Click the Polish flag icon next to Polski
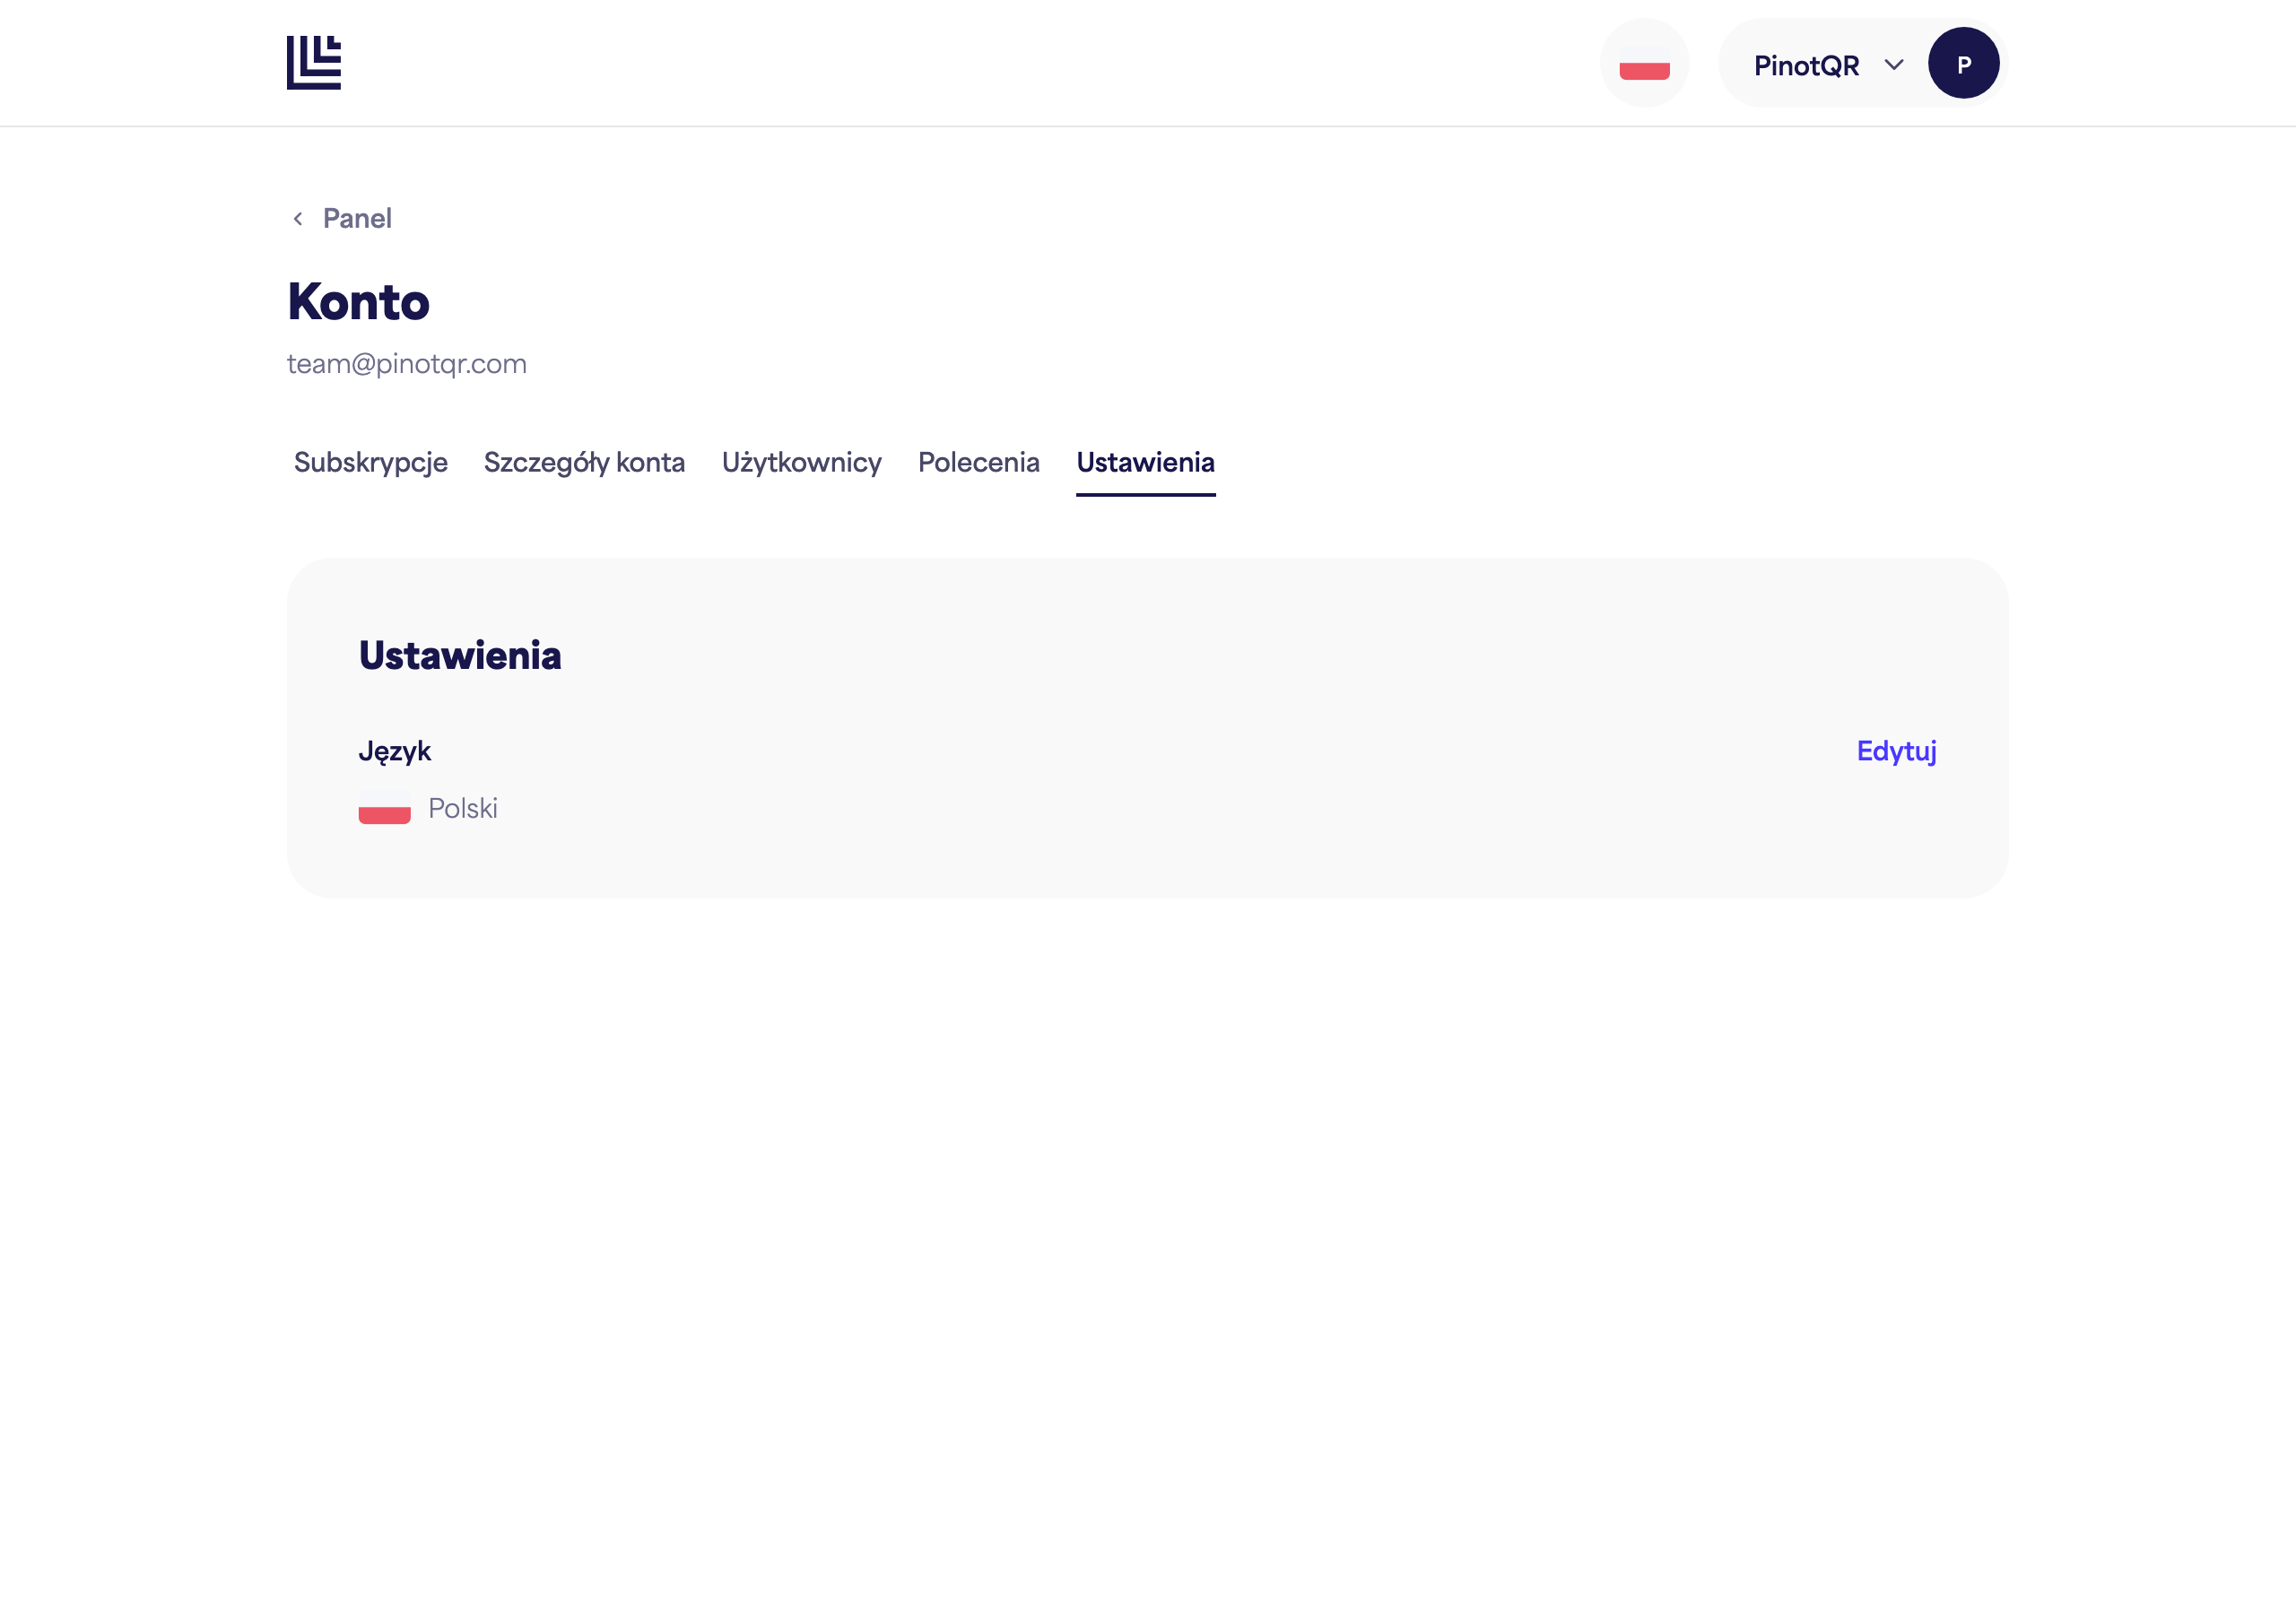Viewport: 2296px width, 1614px height. (385, 808)
